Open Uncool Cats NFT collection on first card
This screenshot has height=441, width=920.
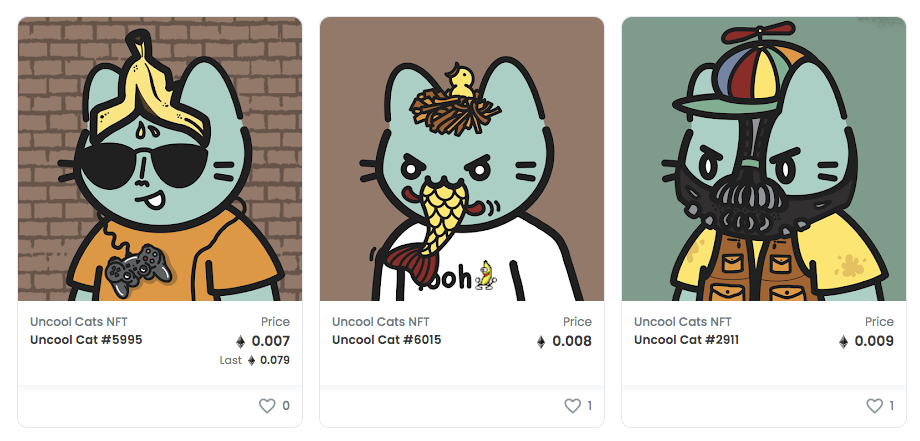point(79,321)
